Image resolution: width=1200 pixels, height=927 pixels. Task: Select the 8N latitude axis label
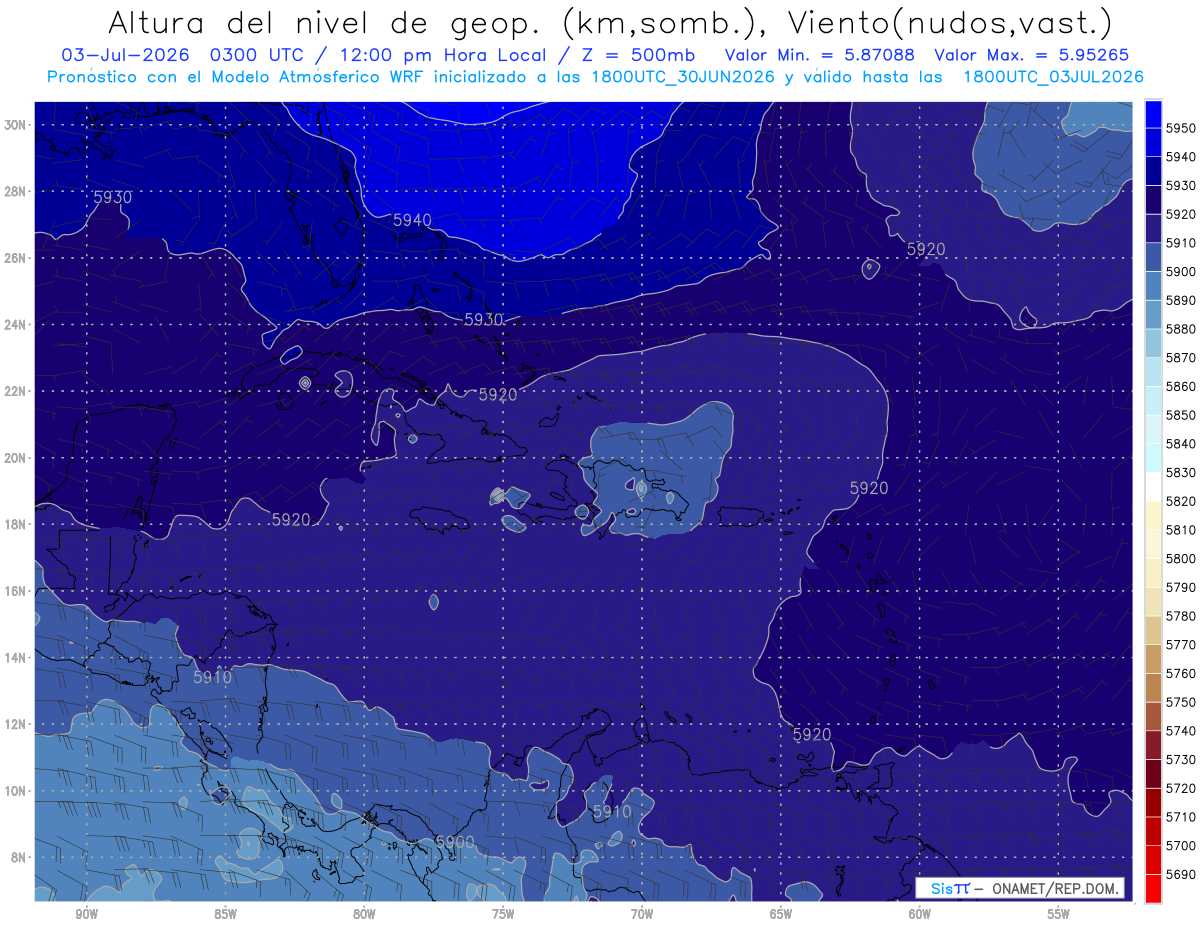pyautogui.click(x=19, y=858)
